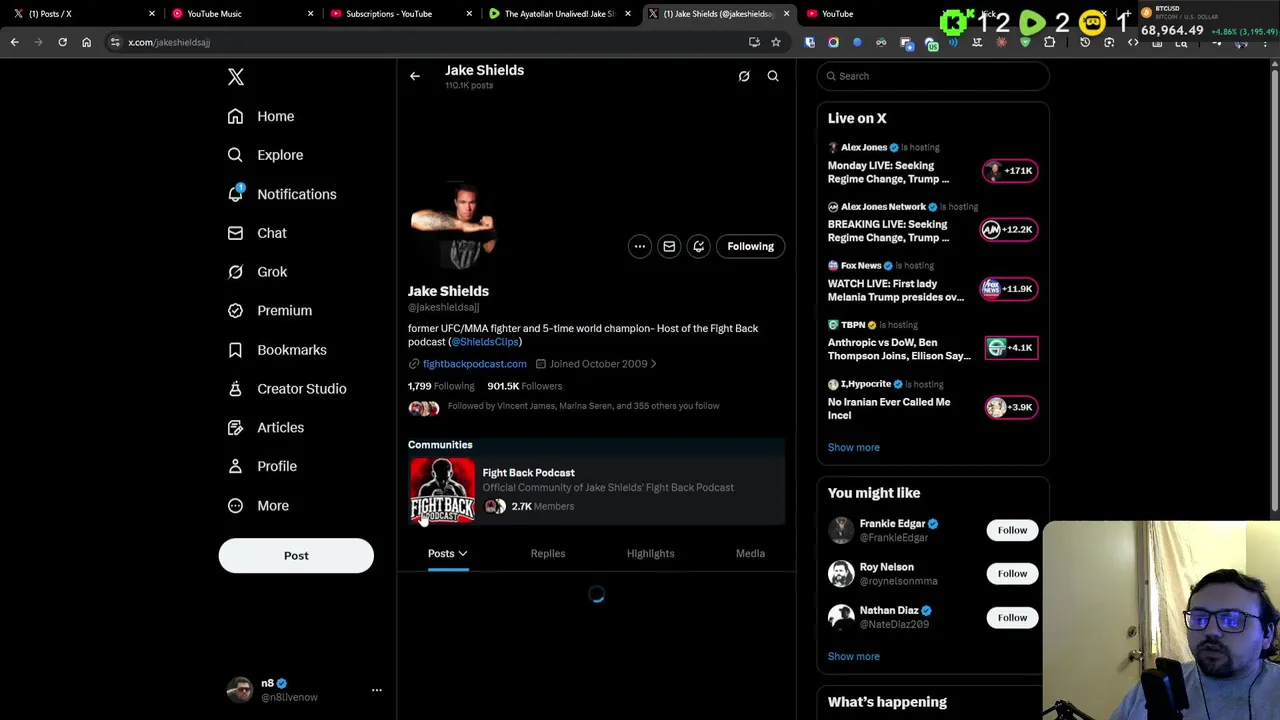
Task: Click Following button to unfollow Jake Shields
Action: pyautogui.click(x=750, y=246)
